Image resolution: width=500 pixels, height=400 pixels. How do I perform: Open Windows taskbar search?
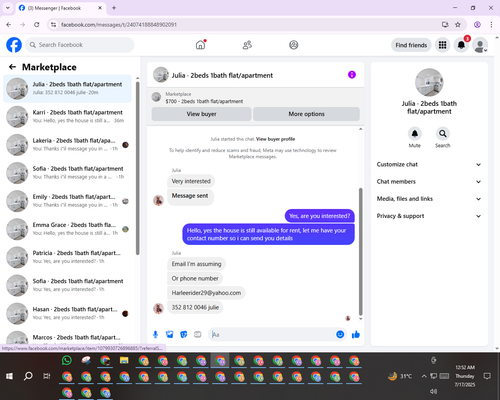(28, 376)
